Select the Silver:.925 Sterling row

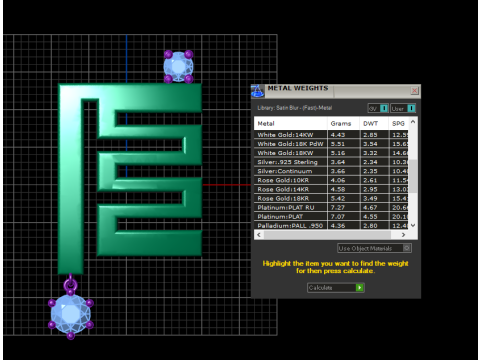331,162
